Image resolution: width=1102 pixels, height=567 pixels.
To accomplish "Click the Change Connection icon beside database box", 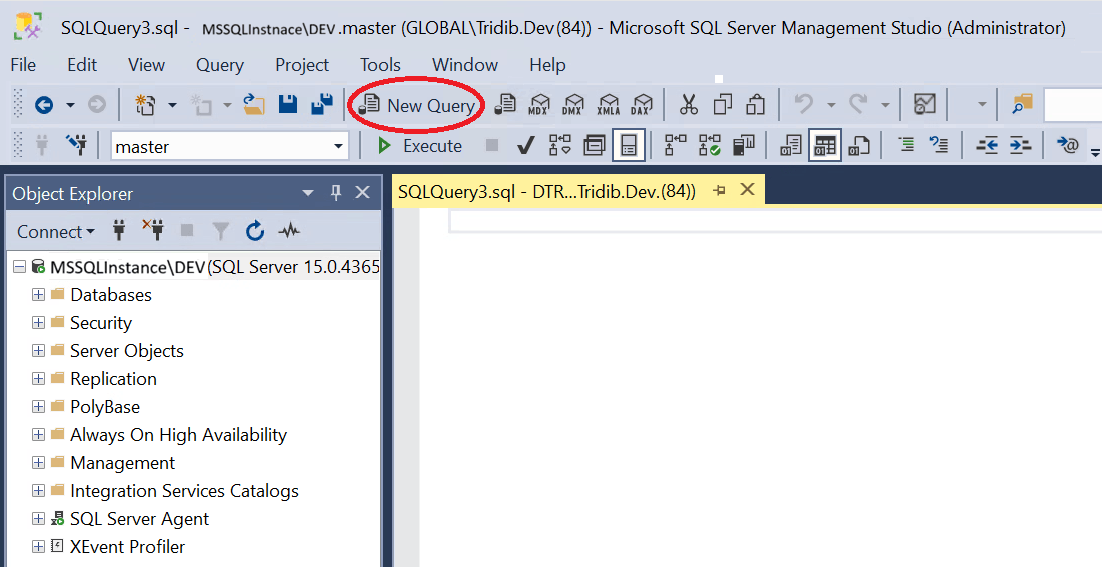I will pos(77,145).
